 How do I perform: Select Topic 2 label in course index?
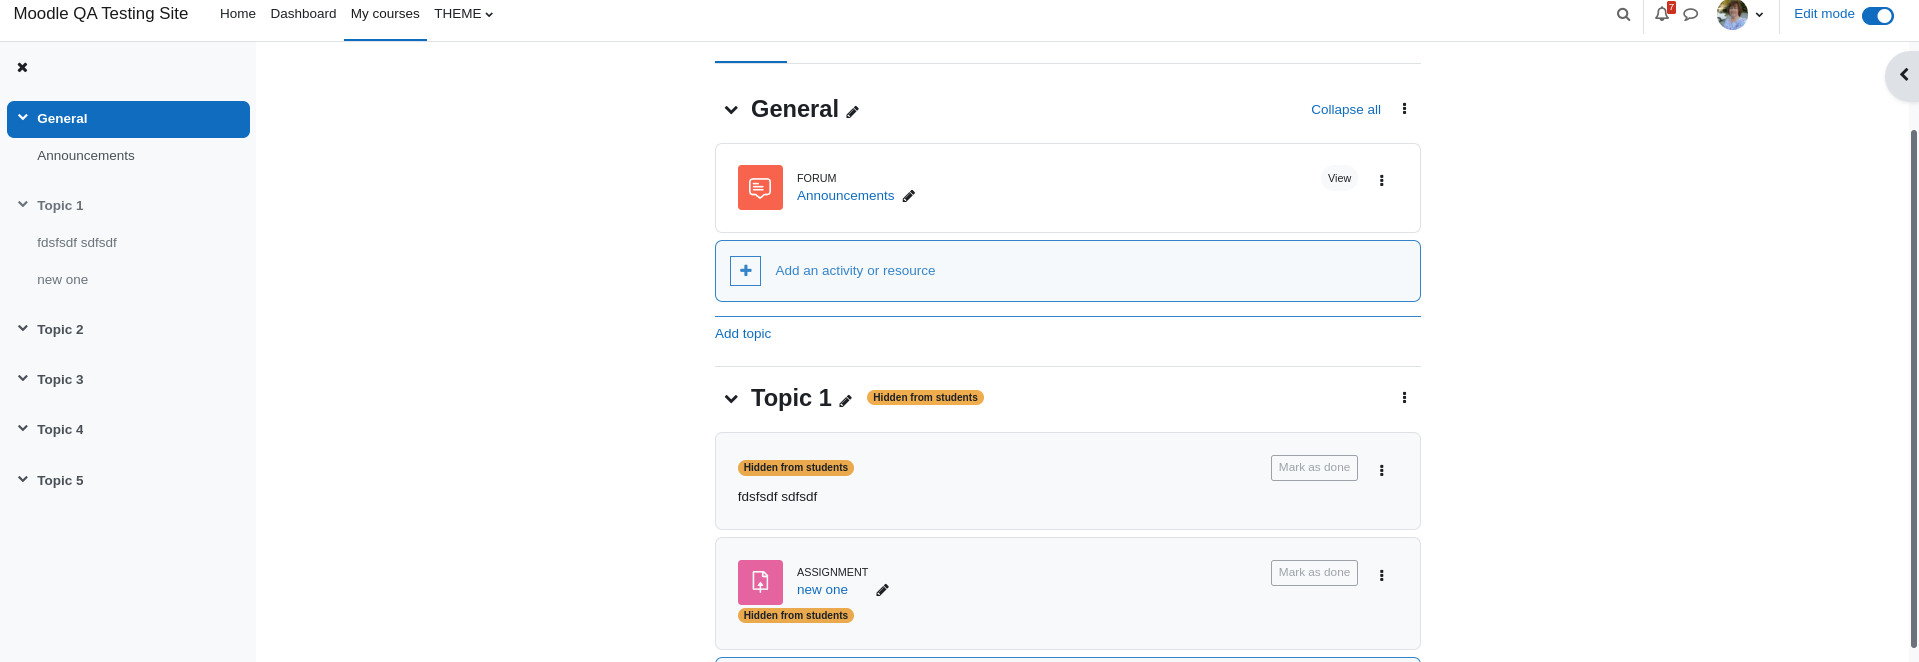coord(60,330)
